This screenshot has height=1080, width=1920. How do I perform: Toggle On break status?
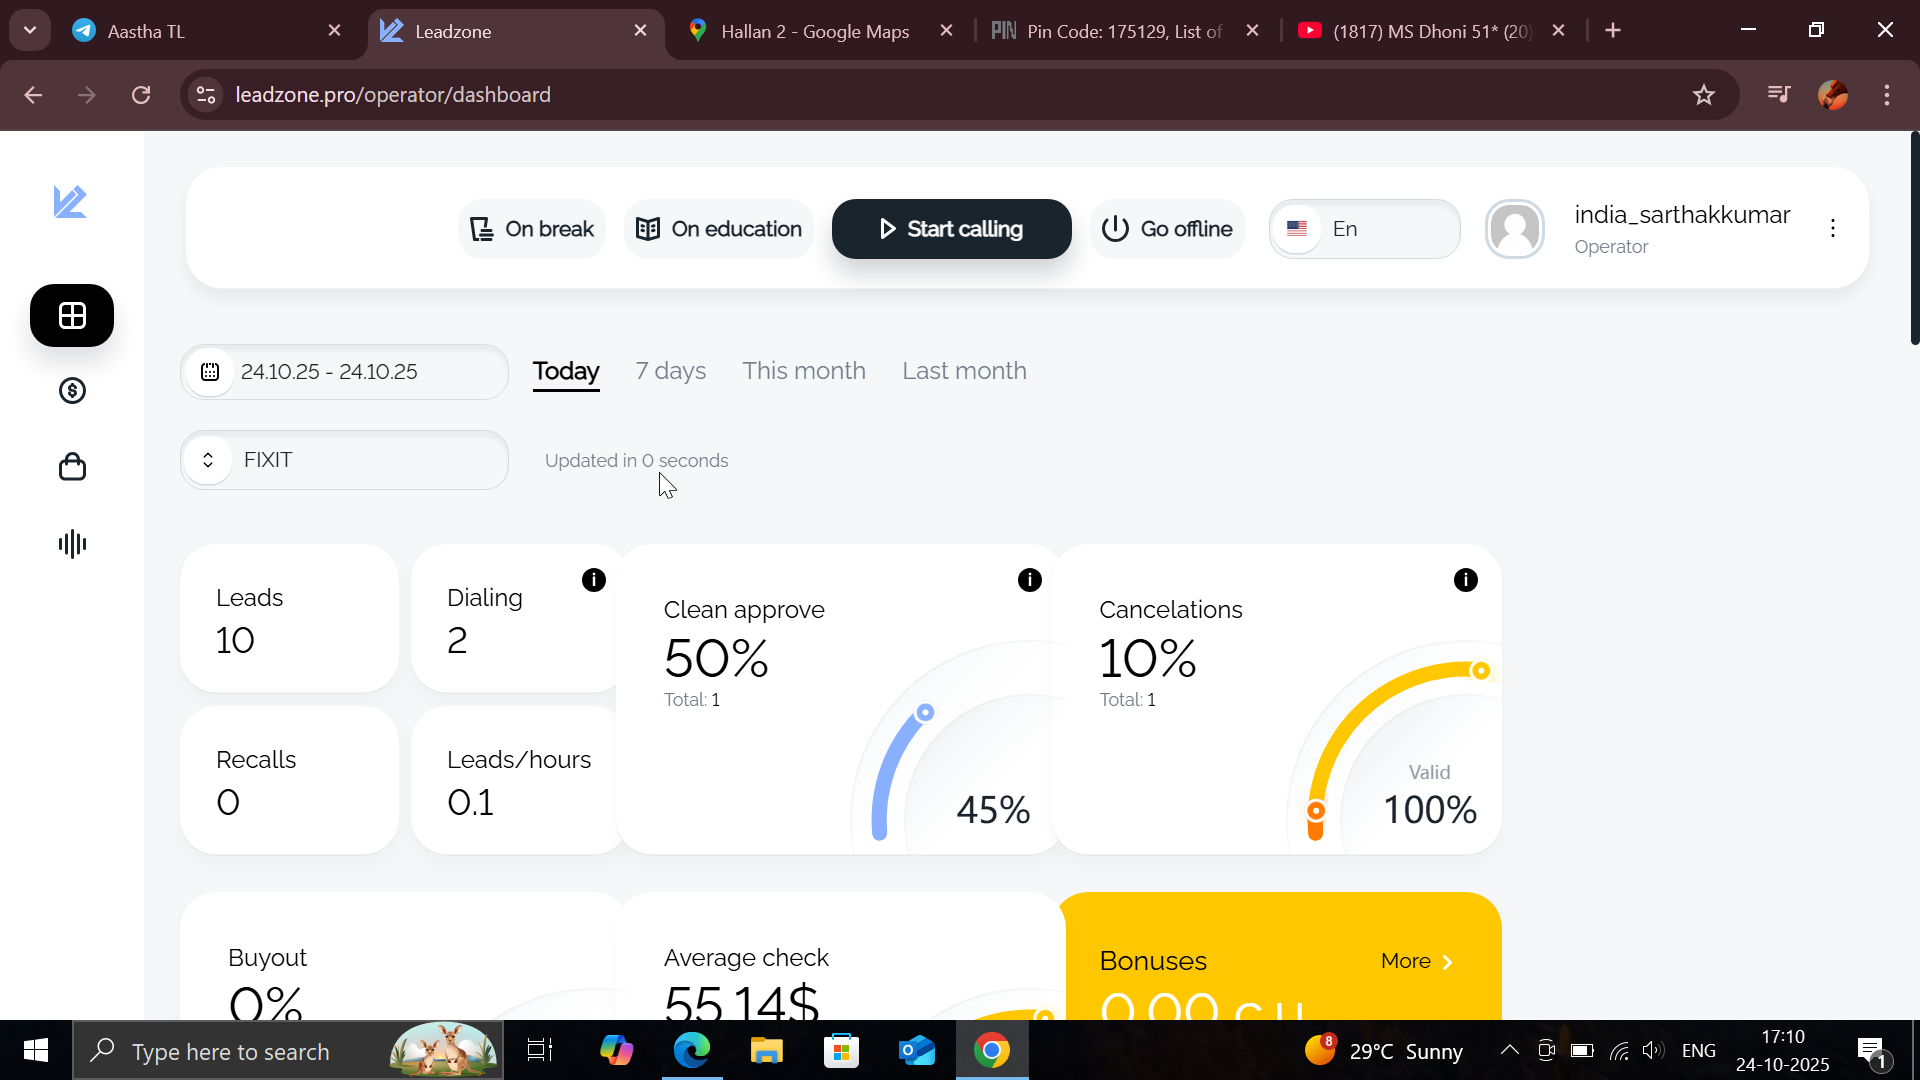(532, 229)
